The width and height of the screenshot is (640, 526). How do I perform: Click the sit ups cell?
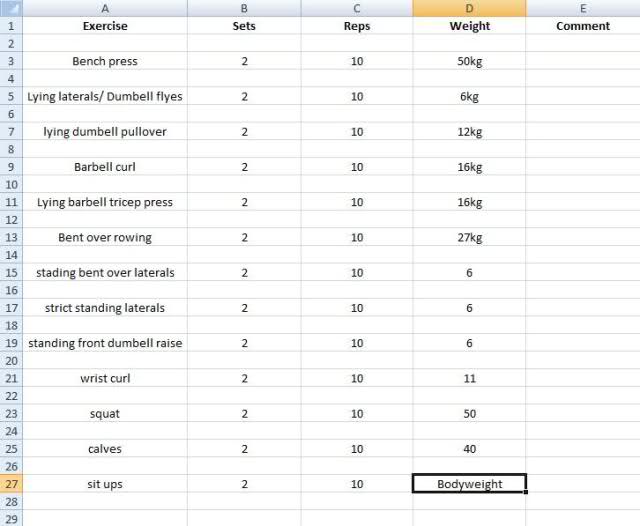point(105,484)
